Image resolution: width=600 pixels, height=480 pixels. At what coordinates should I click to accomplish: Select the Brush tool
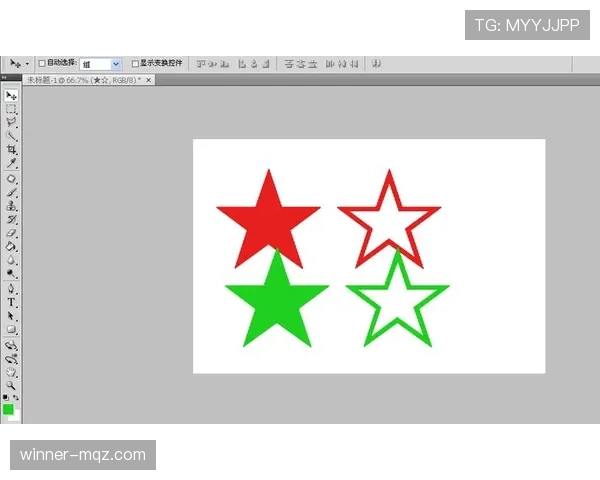click(11, 192)
